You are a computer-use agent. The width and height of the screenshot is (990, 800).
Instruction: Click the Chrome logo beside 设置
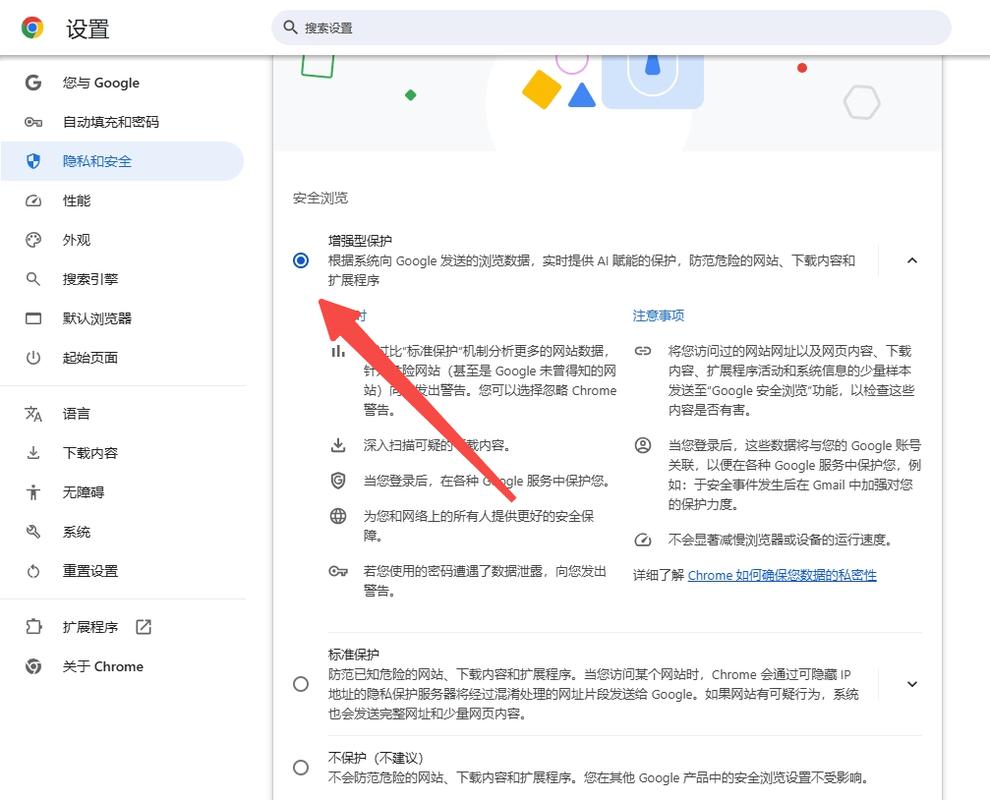32,28
